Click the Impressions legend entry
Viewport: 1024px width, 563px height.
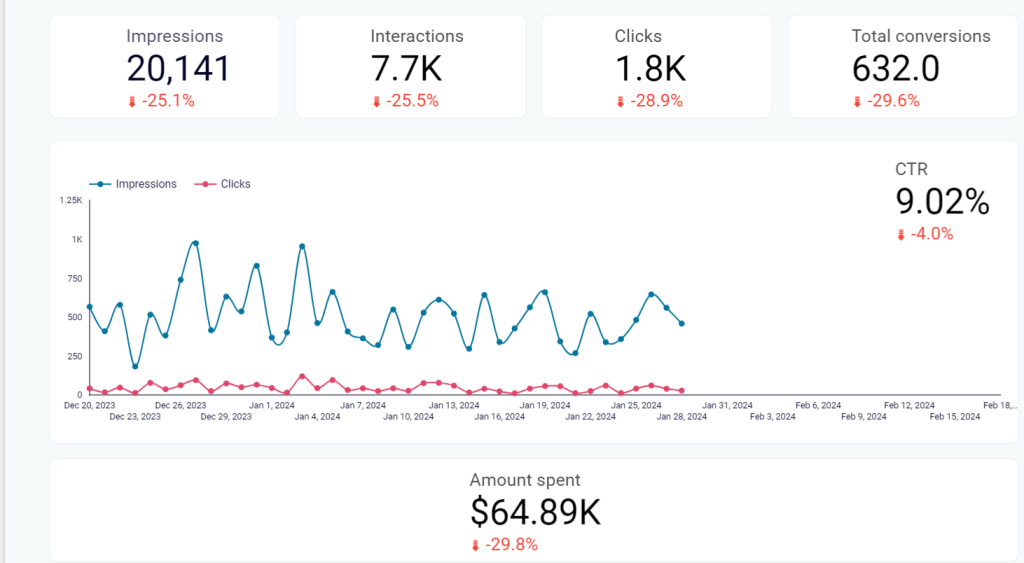(x=133, y=184)
